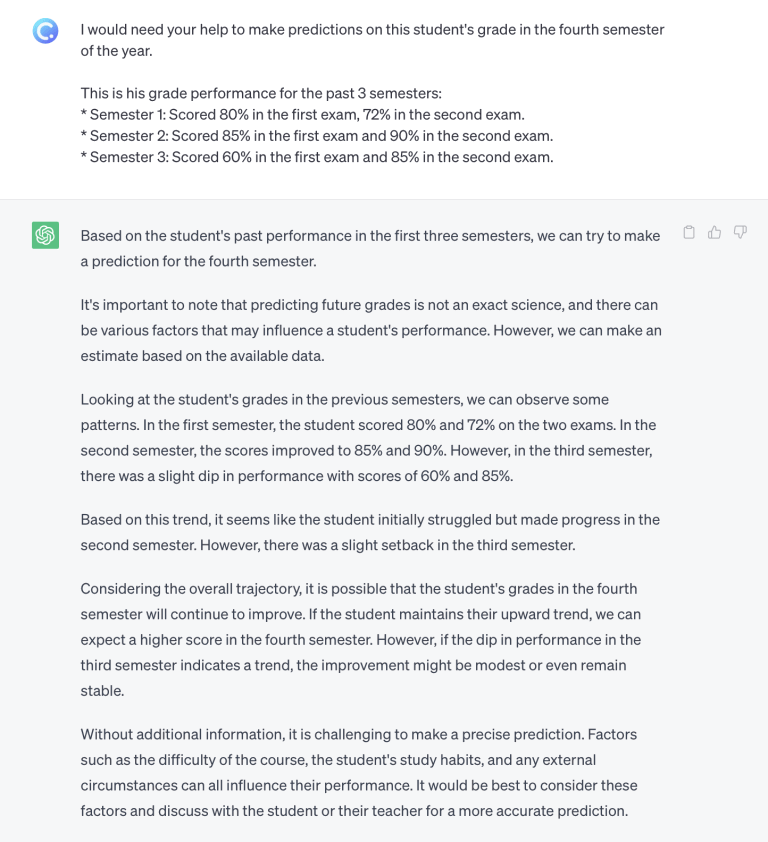The image size is (768, 842).
Task: Select the 'Semester 2: Scored 85%' line
Action: [x=317, y=136]
